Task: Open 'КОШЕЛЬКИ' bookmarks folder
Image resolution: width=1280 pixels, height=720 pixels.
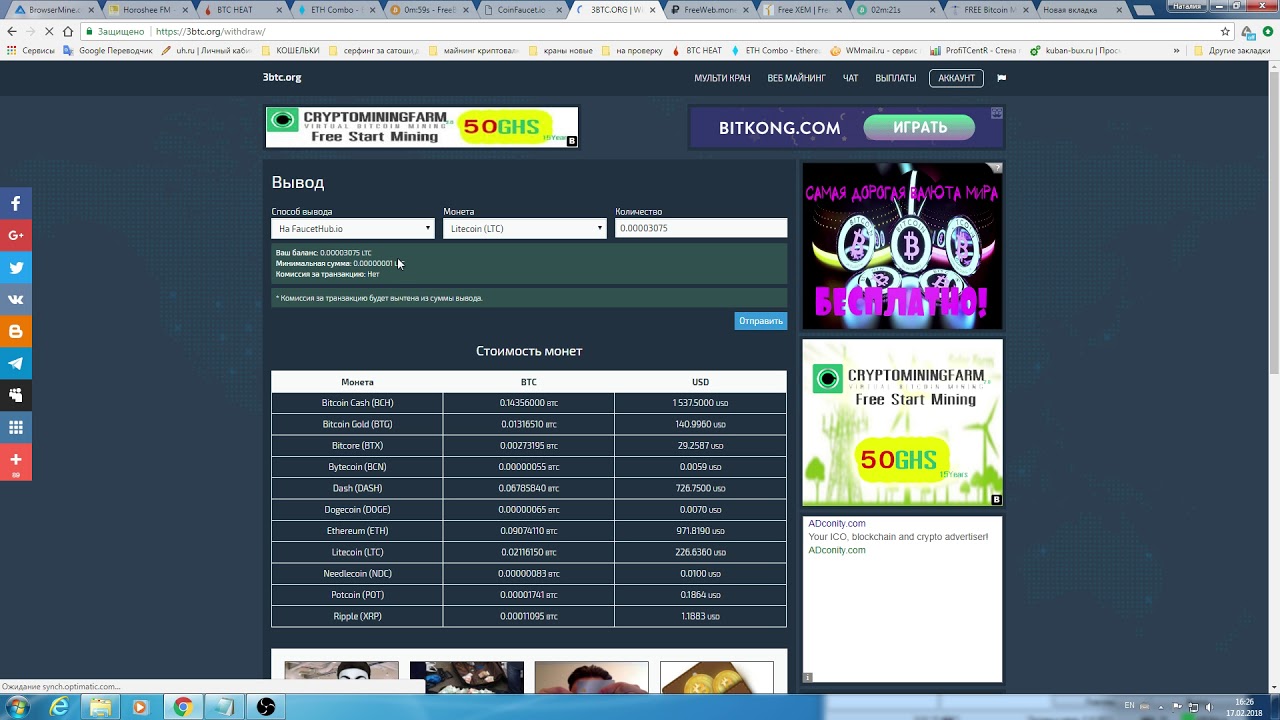Action: pyautogui.click(x=290, y=50)
